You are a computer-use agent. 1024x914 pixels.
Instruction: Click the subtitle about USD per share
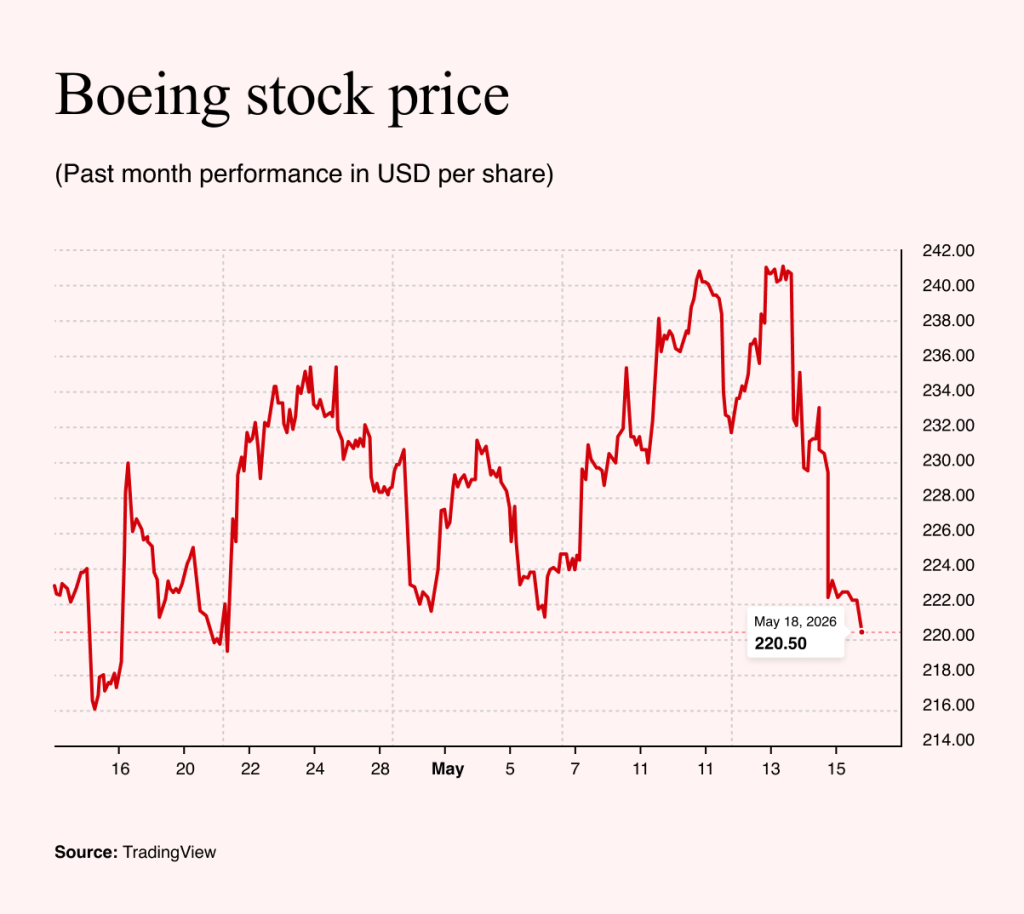coord(304,174)
